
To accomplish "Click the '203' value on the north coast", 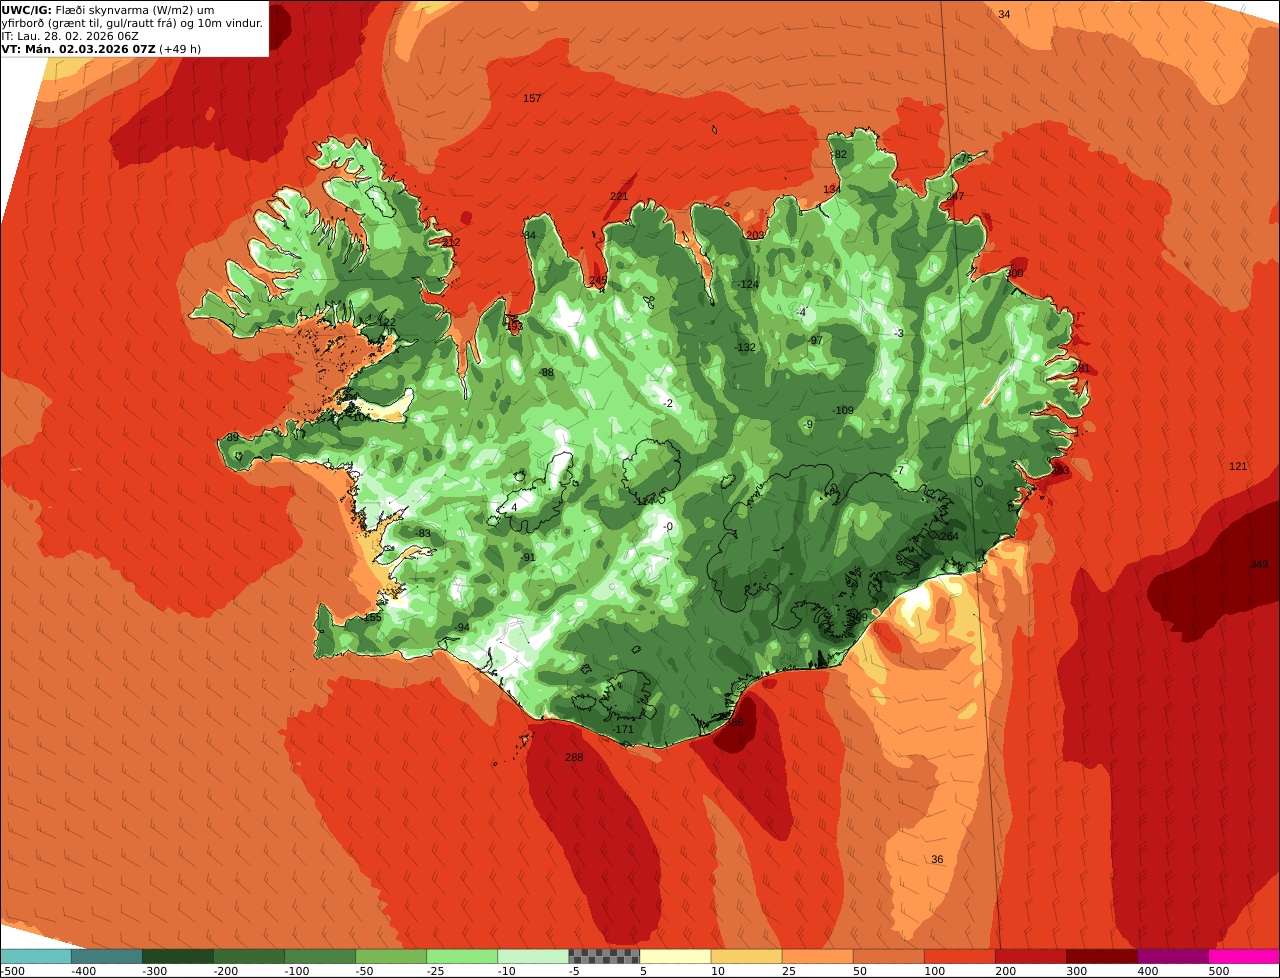I will tap(755, 235).
